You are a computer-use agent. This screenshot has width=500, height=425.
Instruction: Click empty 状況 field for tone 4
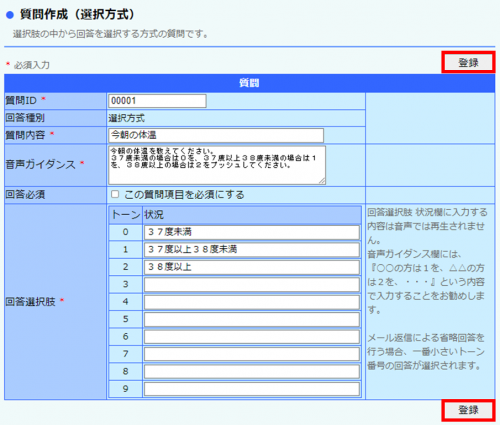point(252,302)
